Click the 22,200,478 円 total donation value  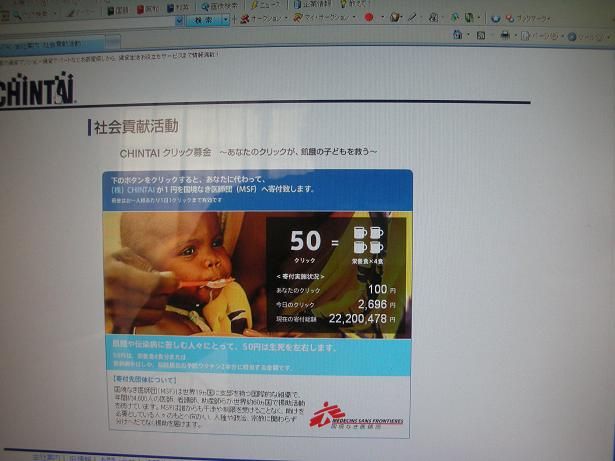coord(362,319)
